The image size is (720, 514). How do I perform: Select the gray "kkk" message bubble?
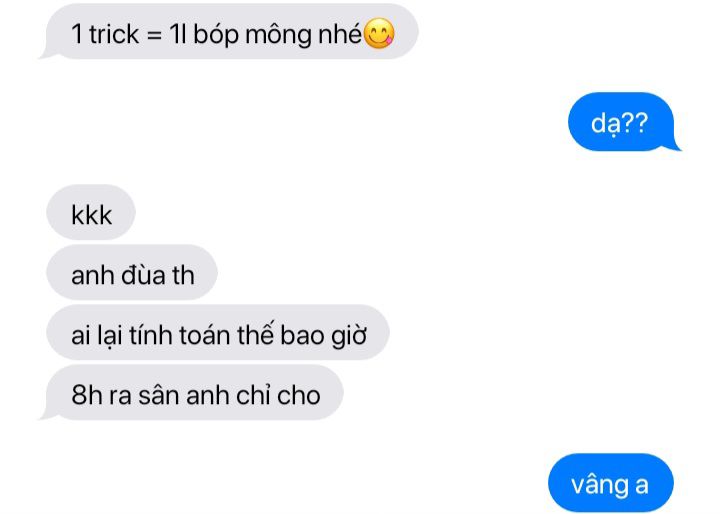point(91,213)
